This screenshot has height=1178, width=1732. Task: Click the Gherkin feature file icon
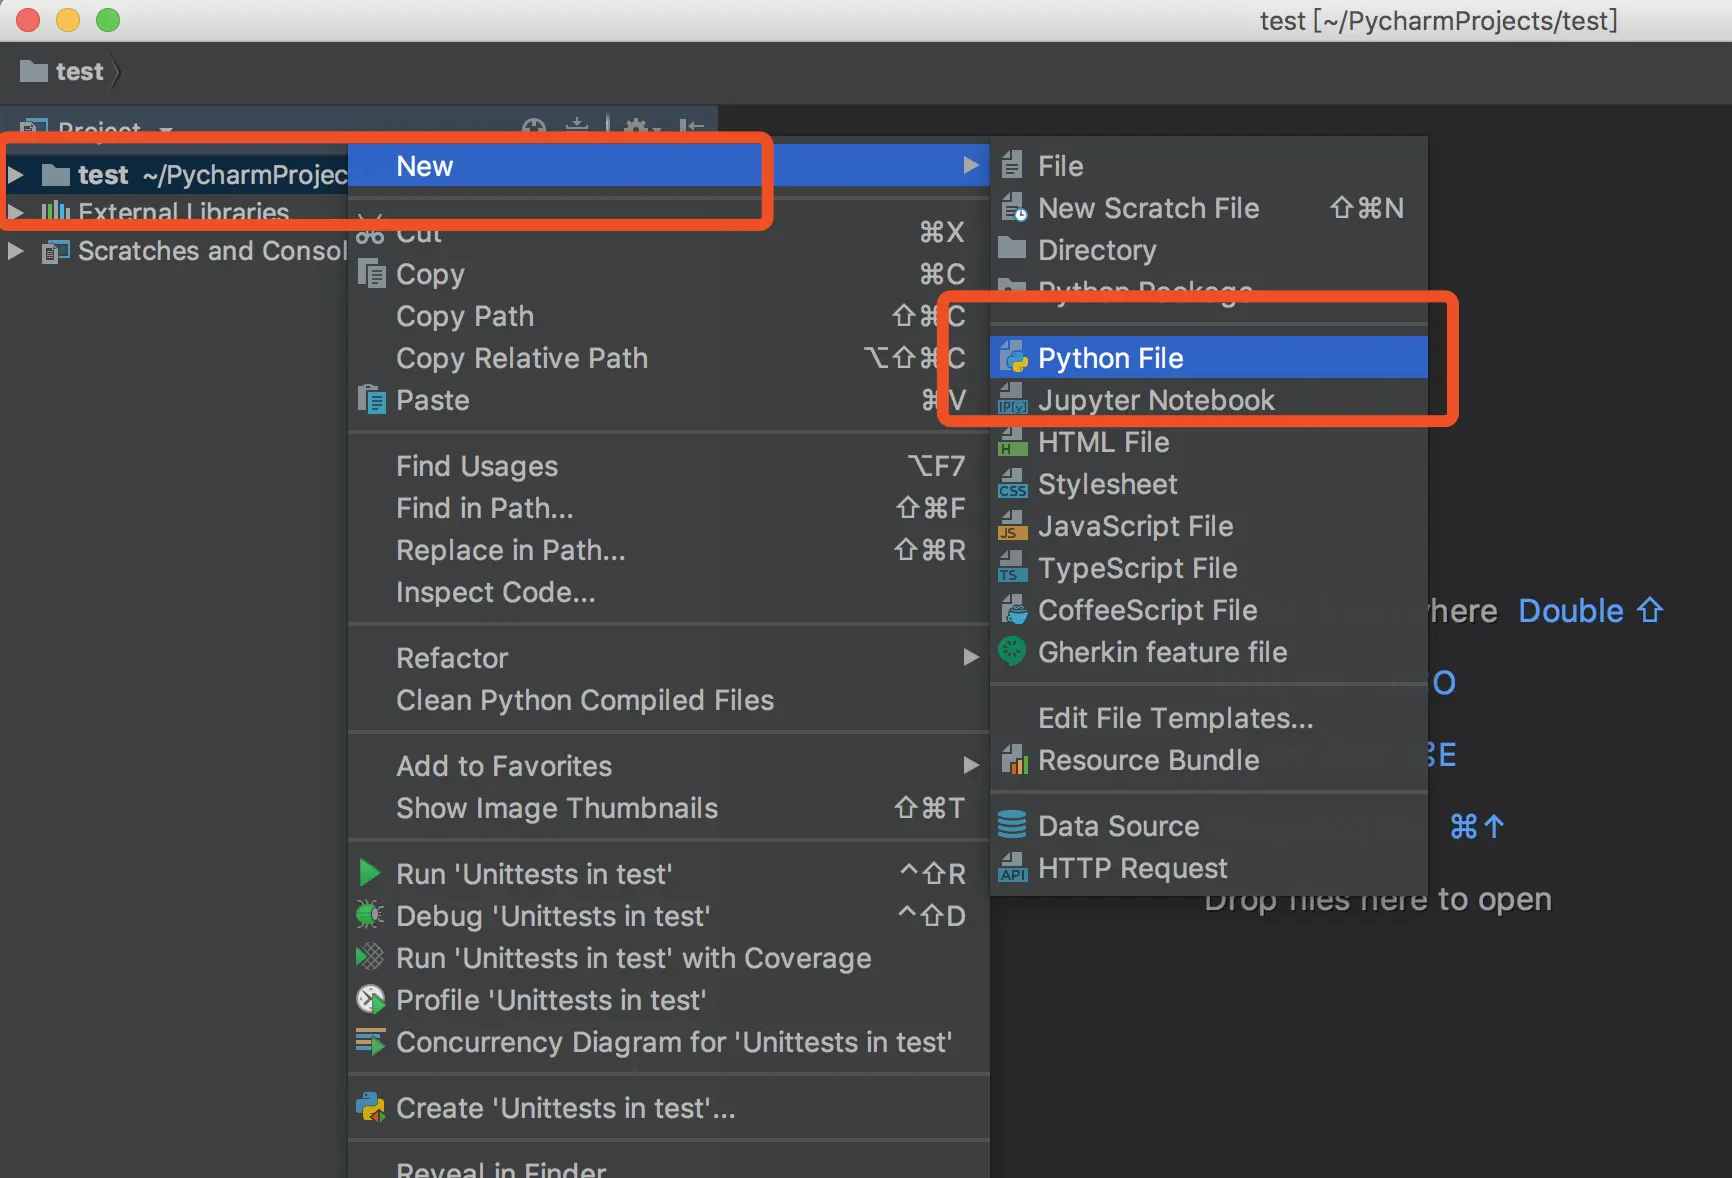[x=1012, y=651]
